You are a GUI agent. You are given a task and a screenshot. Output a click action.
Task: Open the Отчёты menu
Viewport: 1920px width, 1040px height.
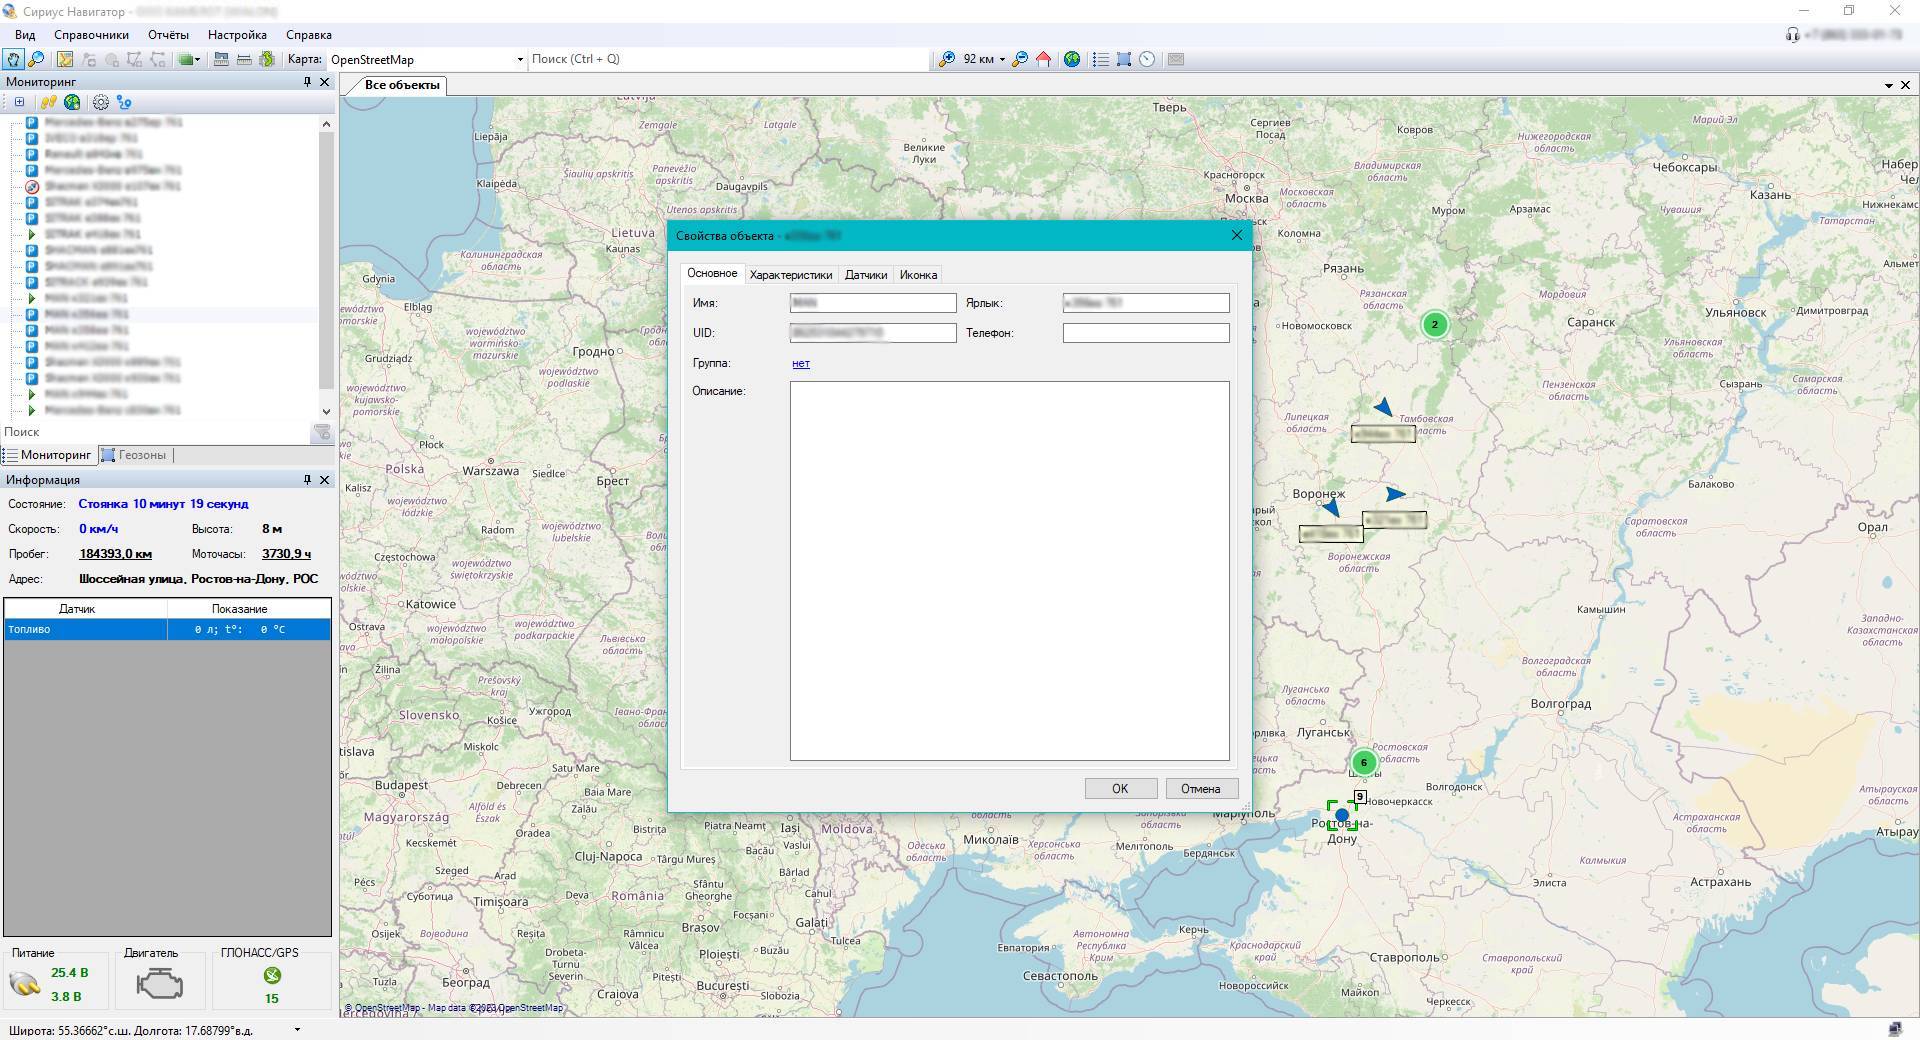pyautogui.click(x=168, y=35)
